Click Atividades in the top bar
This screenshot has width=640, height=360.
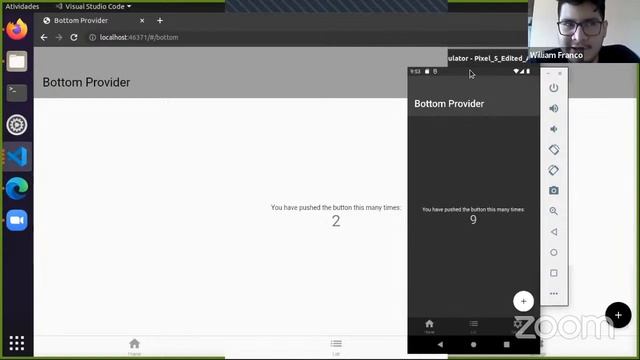(x=22, y=7)
